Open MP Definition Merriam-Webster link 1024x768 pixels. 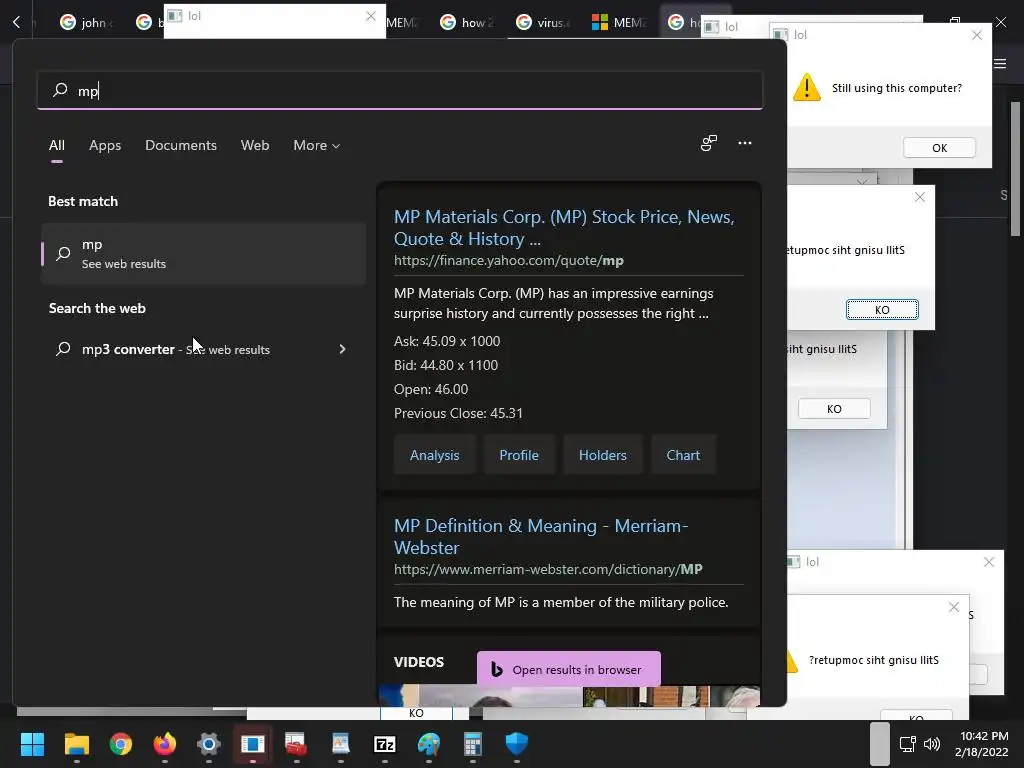coord(541,536)
